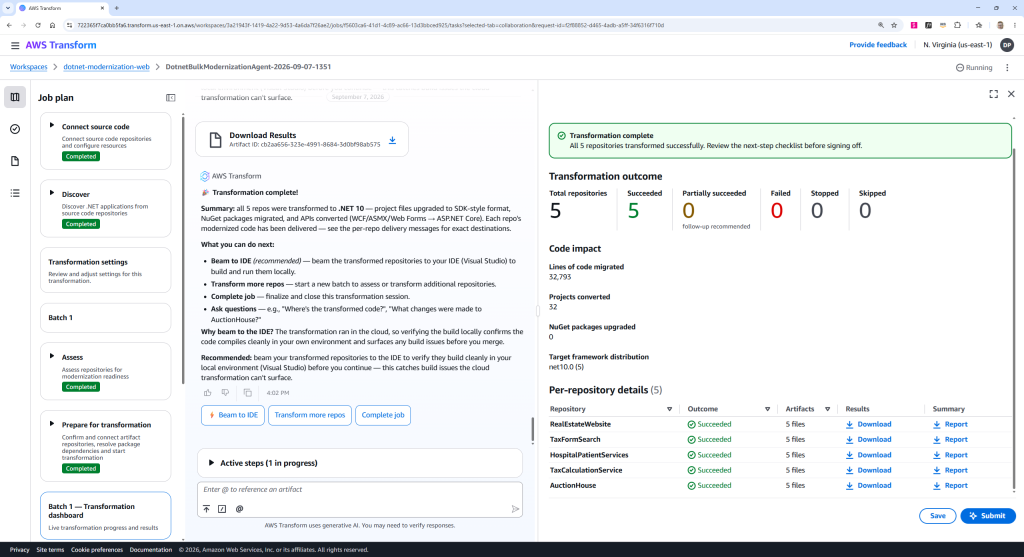This screenshot has width=1024, height=557.
Task: Click the Download icon for TaxFormSearch
Action: [x=849, y=440]
